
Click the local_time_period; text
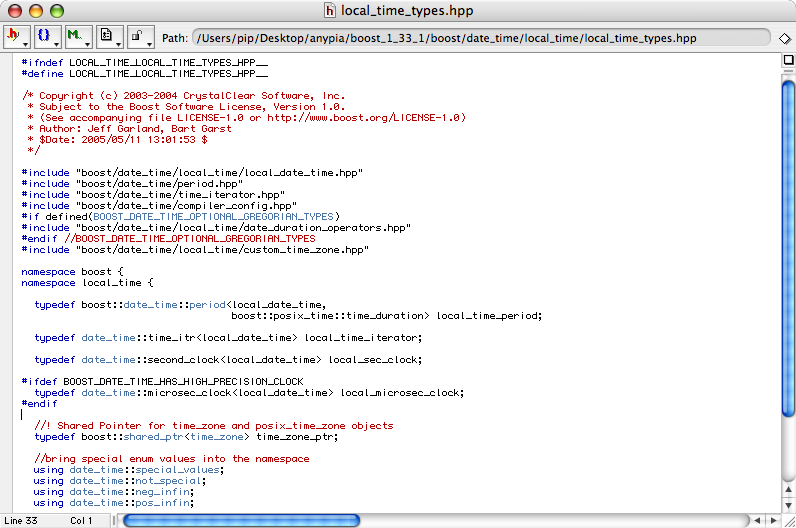pos(489,316)
